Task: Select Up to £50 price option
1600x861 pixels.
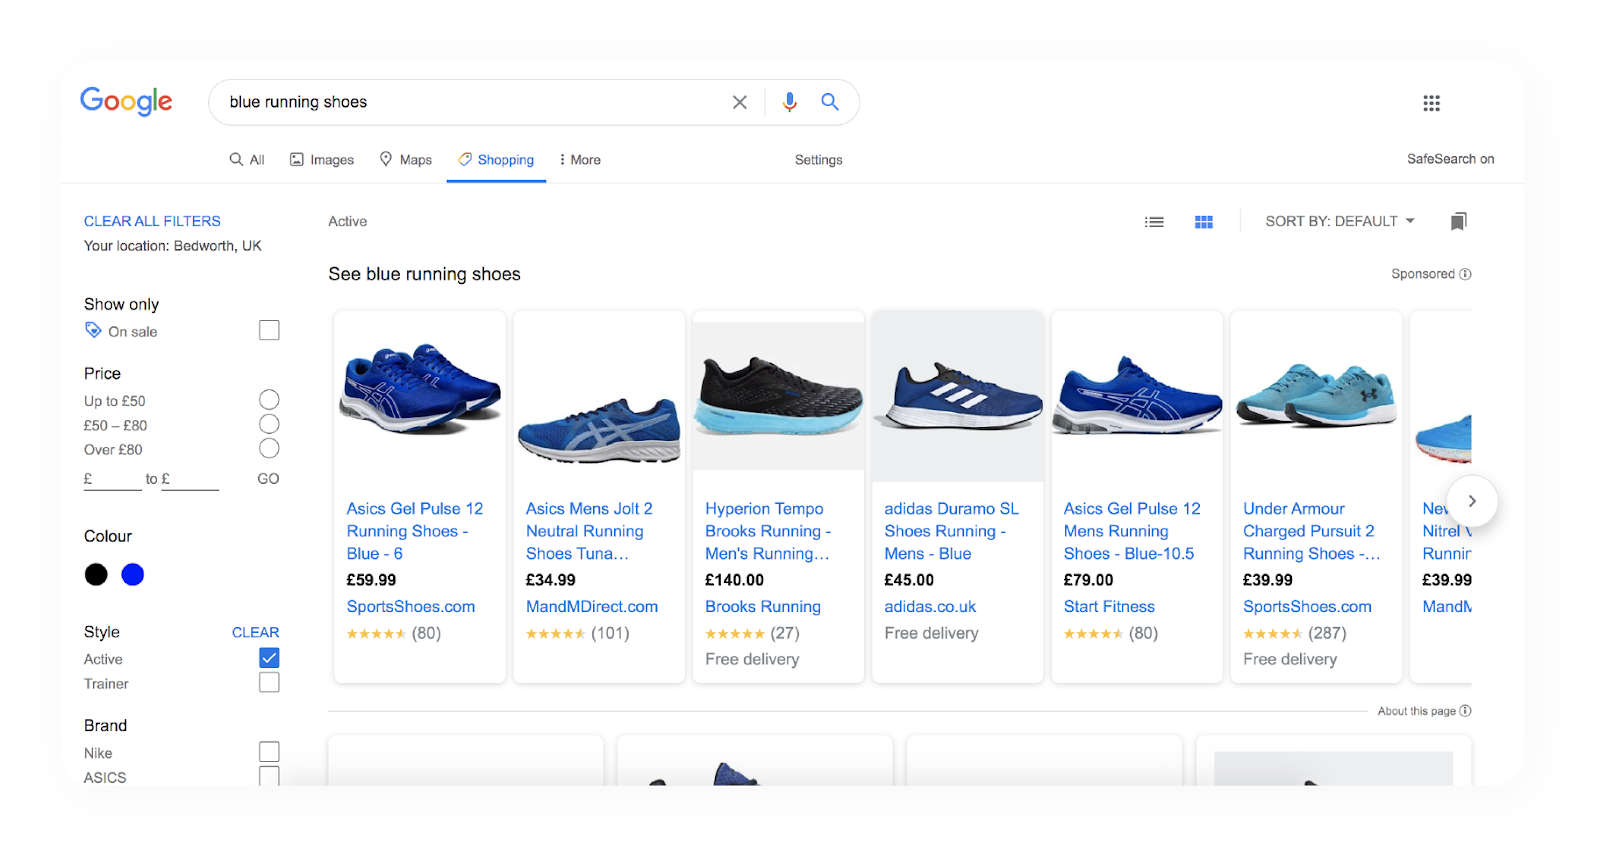Action: 269,400
